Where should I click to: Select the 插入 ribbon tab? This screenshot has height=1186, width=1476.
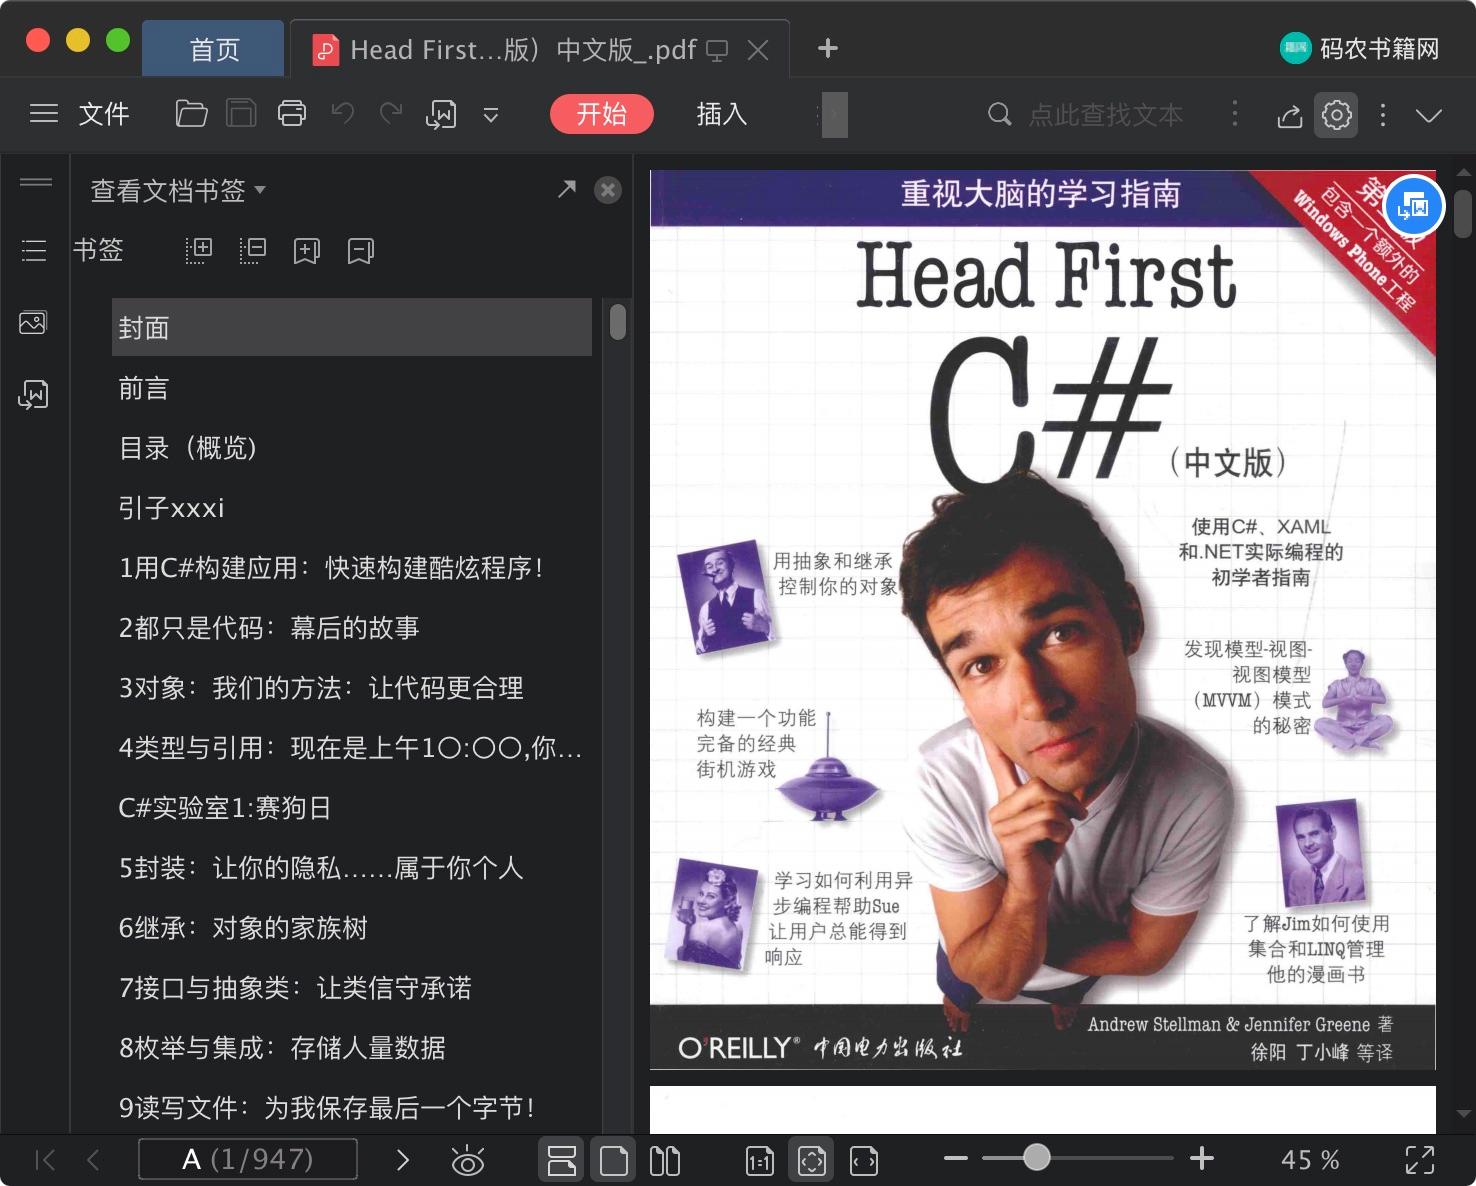[x=722, y=114]
